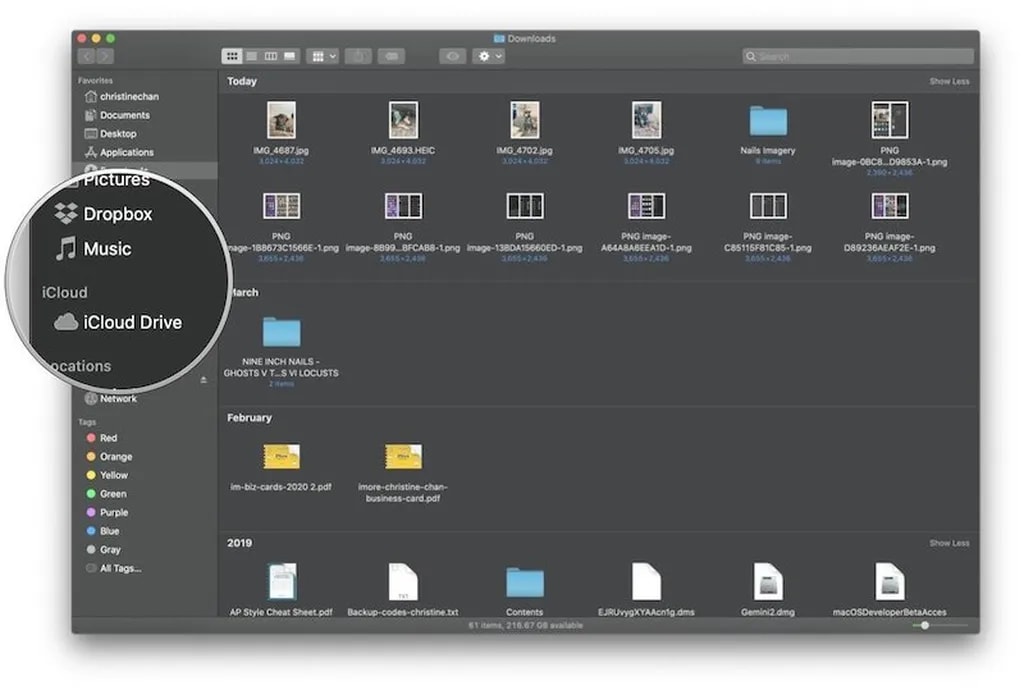
Task: Click the Quick Look eye icon
Action: point(453,57)
